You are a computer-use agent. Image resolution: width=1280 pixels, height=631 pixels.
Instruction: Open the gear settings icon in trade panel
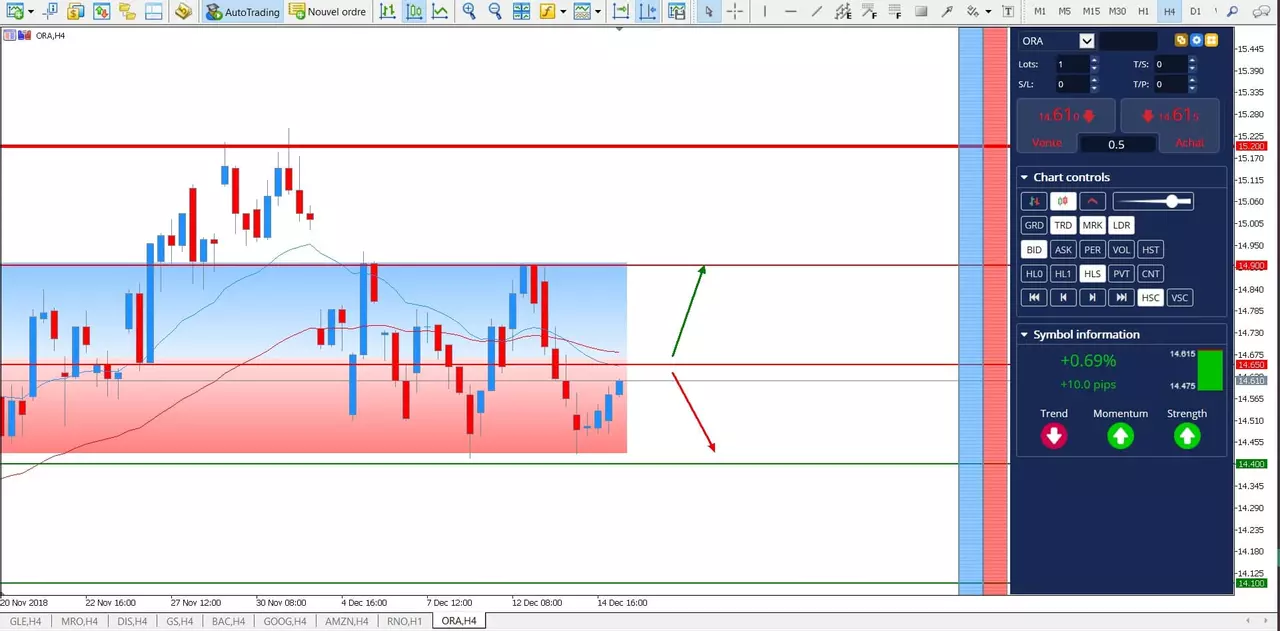tap(1196, 41)
